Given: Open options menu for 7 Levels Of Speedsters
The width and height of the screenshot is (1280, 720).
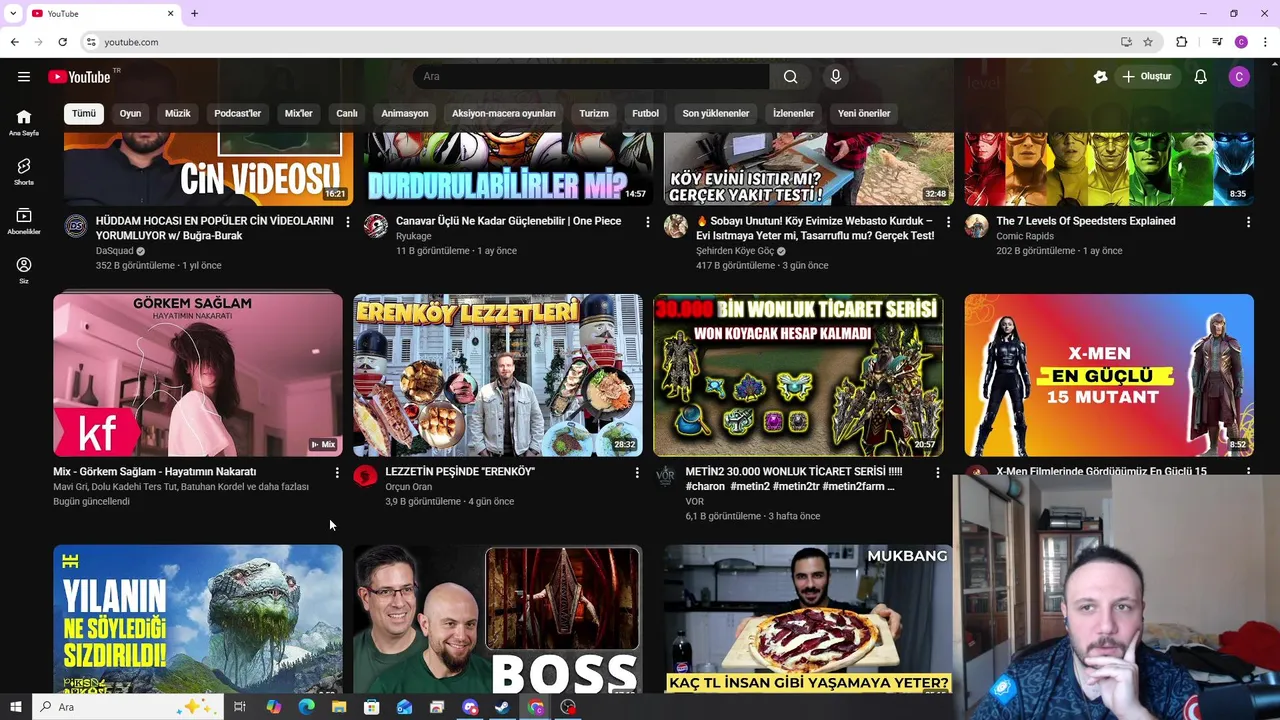Looking at the screenshot, I should coord(1248,222).
